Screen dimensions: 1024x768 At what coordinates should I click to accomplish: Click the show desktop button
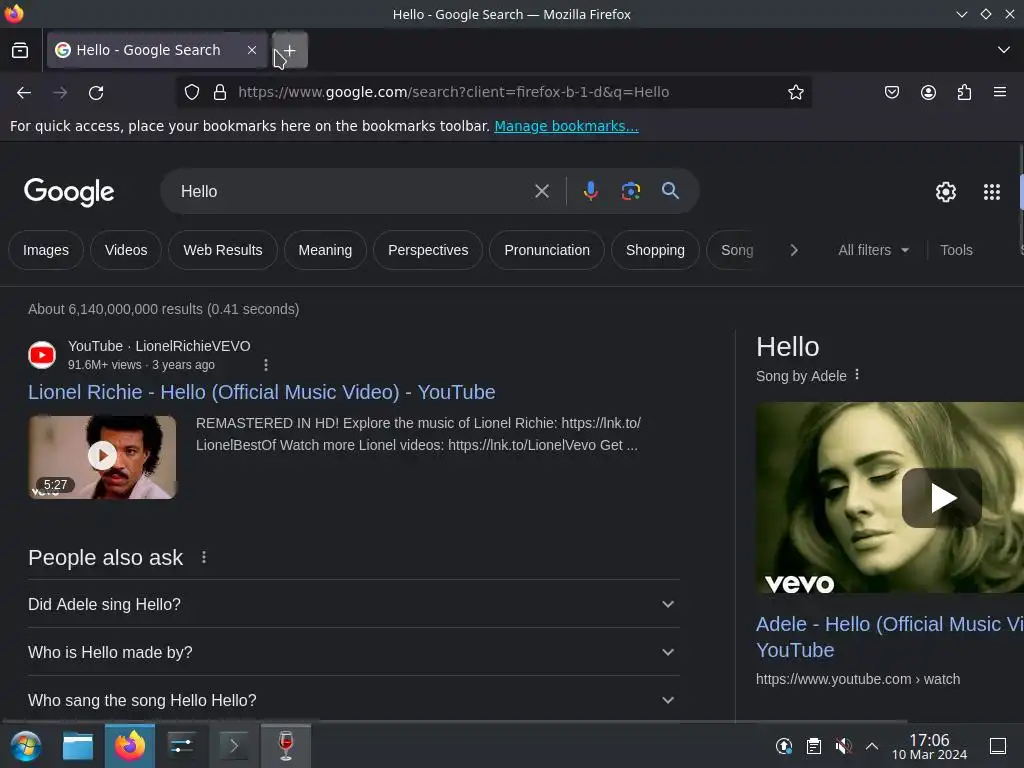[998, 746]
